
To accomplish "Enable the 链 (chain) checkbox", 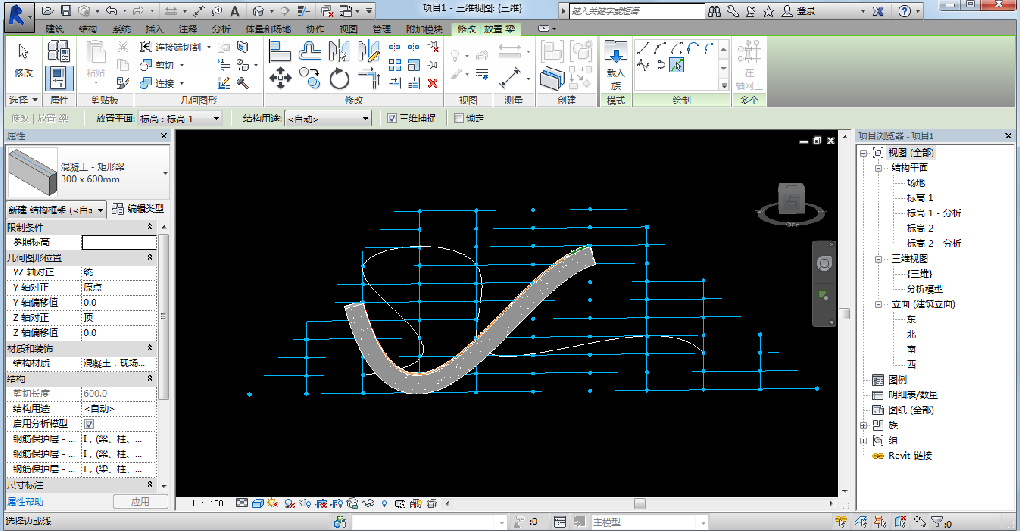I will [459, 118].
